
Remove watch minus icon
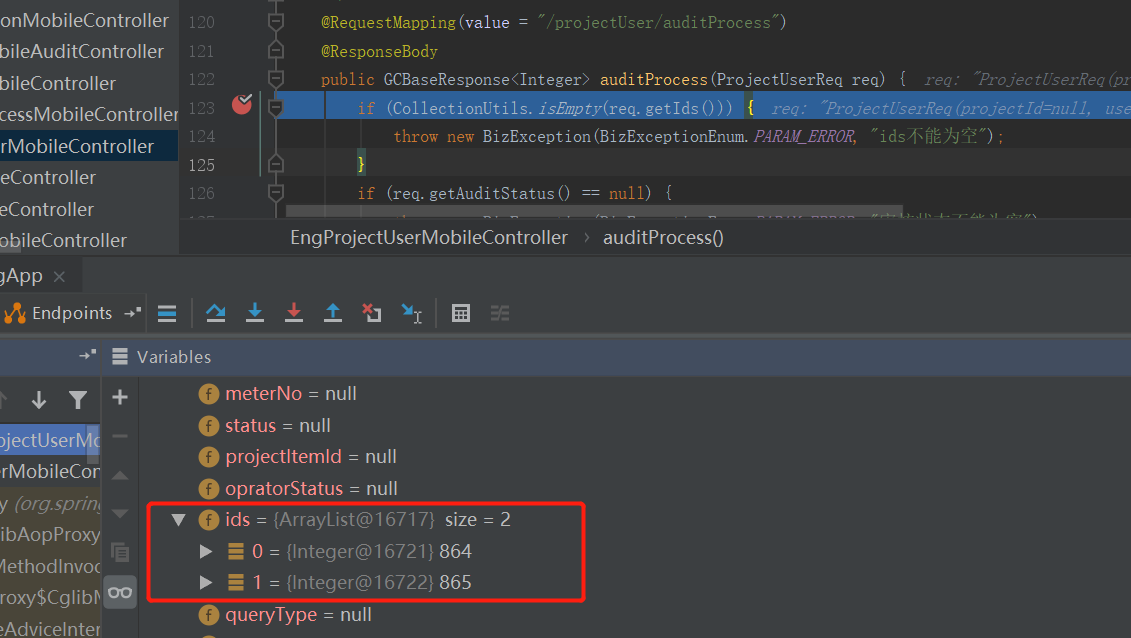coord(120,436)
